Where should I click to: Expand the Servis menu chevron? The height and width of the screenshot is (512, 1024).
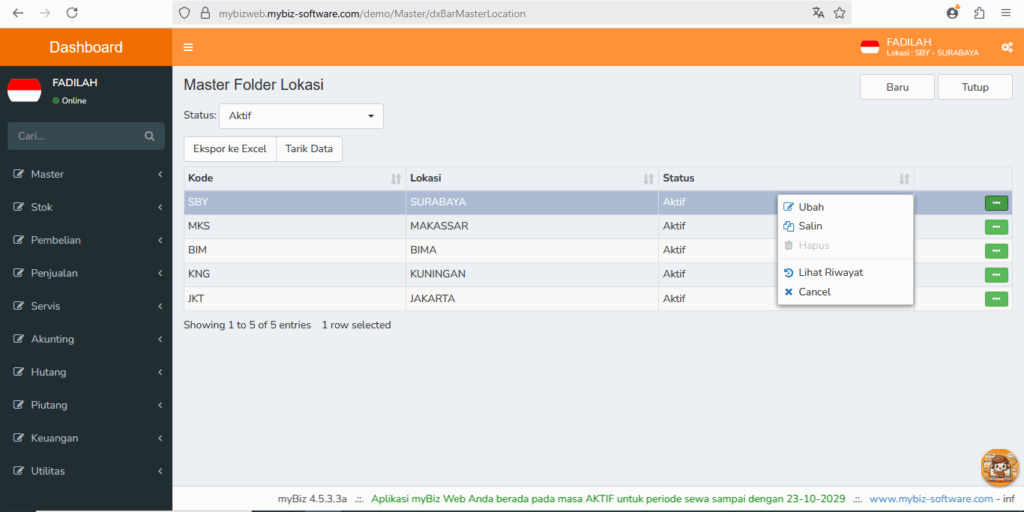160,306
